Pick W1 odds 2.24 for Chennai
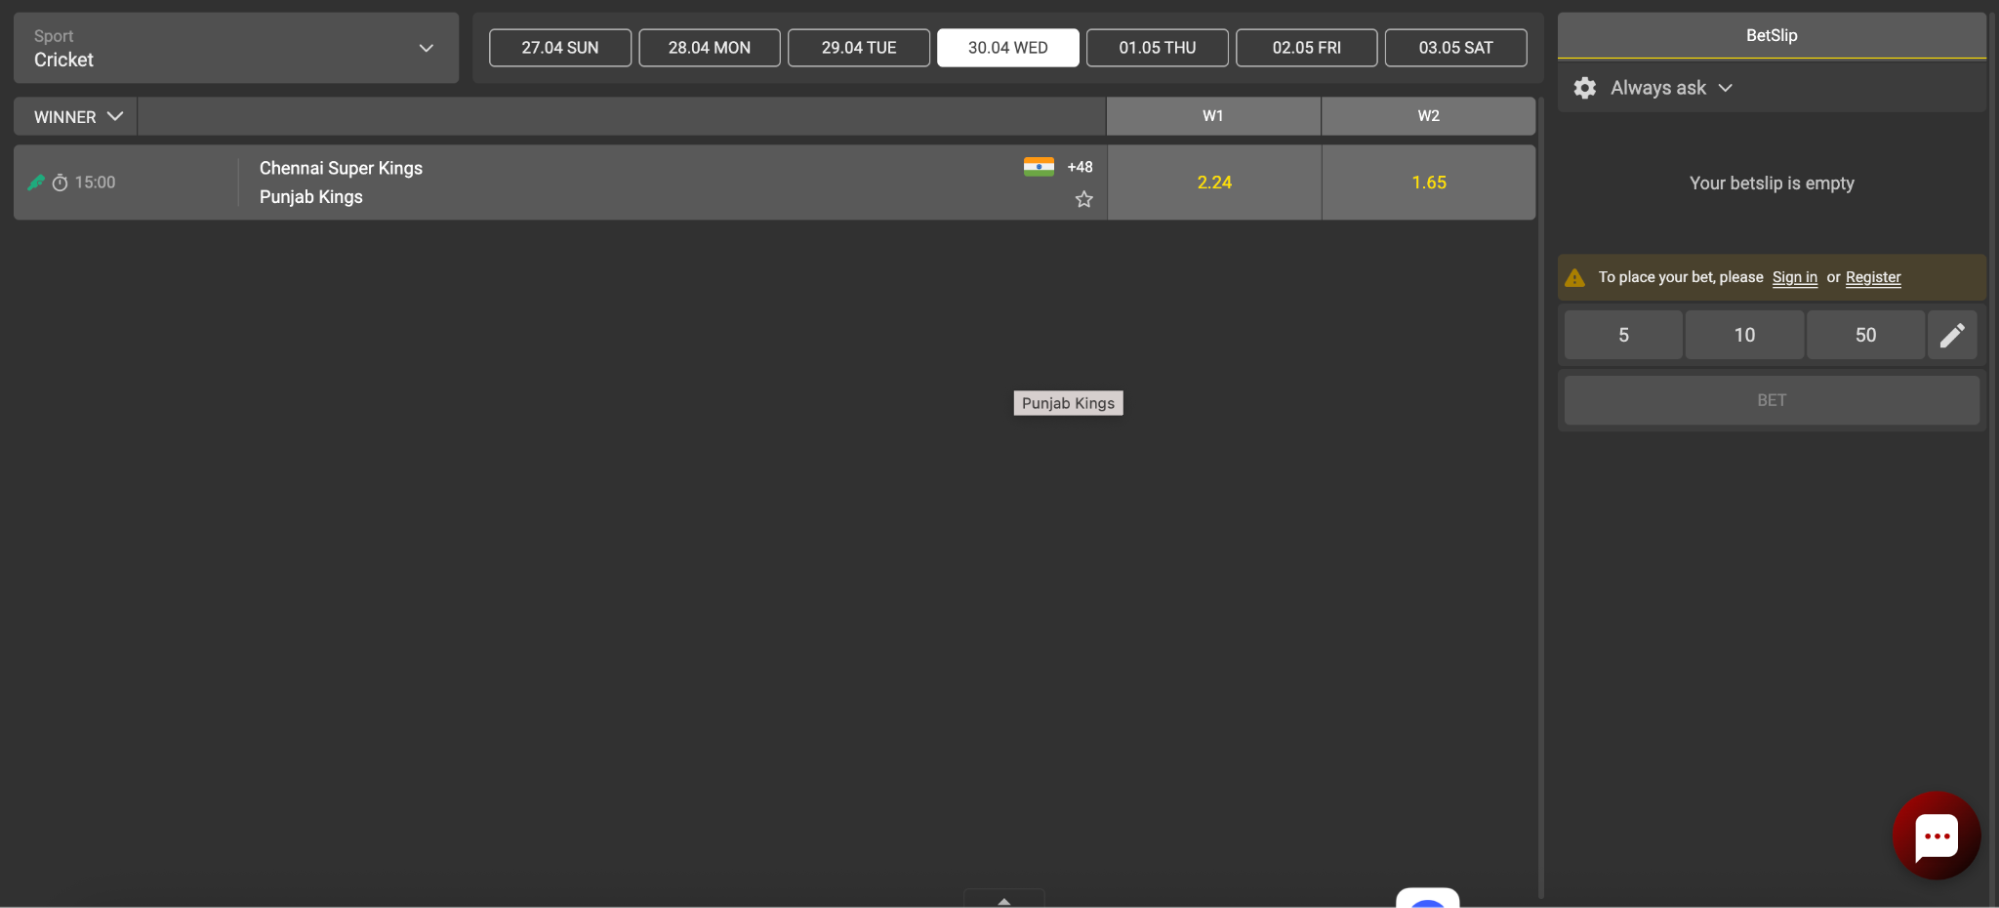Image resolution: width=1999 pixels, height=908 pixels. point(1214,183)
